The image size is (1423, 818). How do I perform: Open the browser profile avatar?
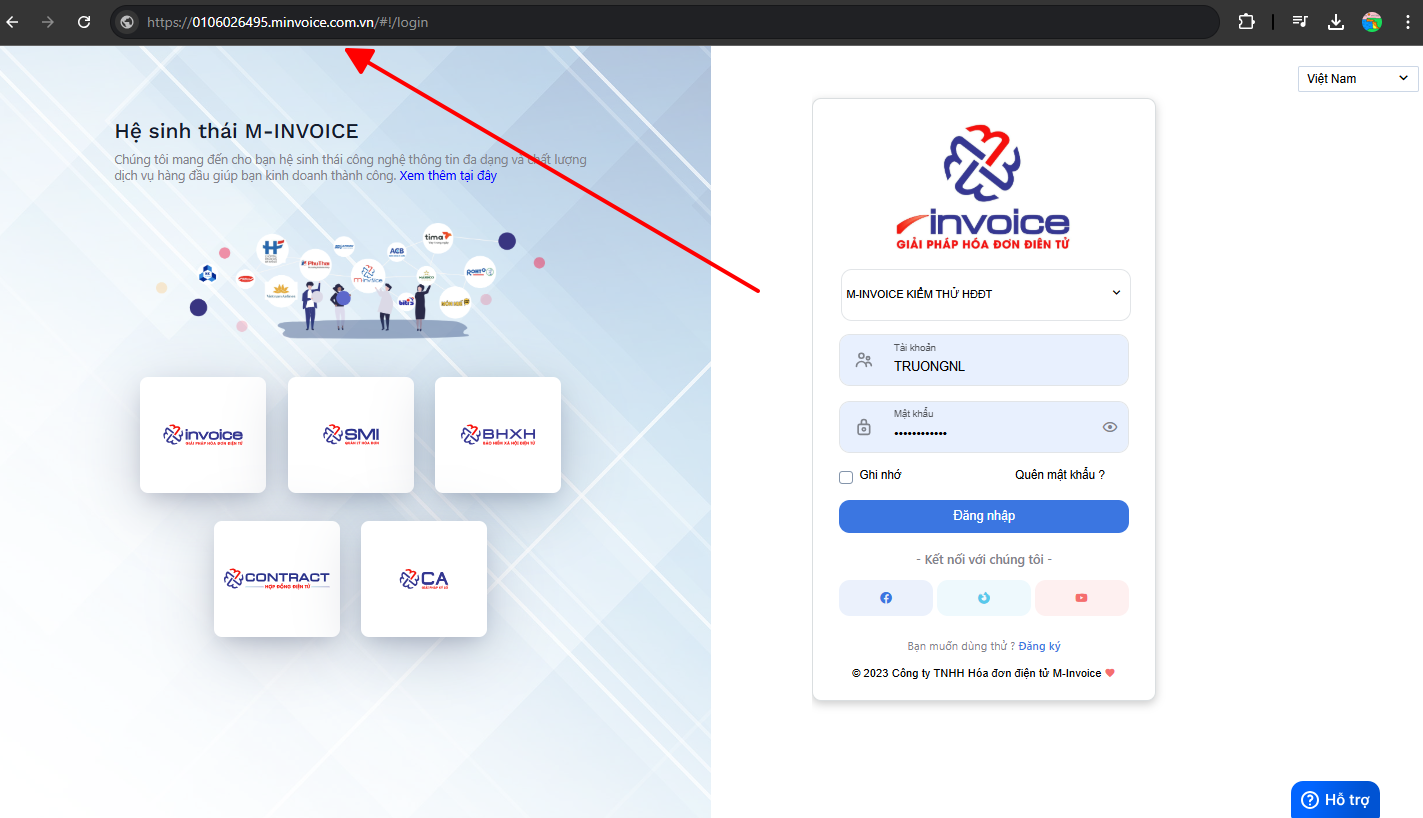pyautogui.click(x=1372, y=21)
